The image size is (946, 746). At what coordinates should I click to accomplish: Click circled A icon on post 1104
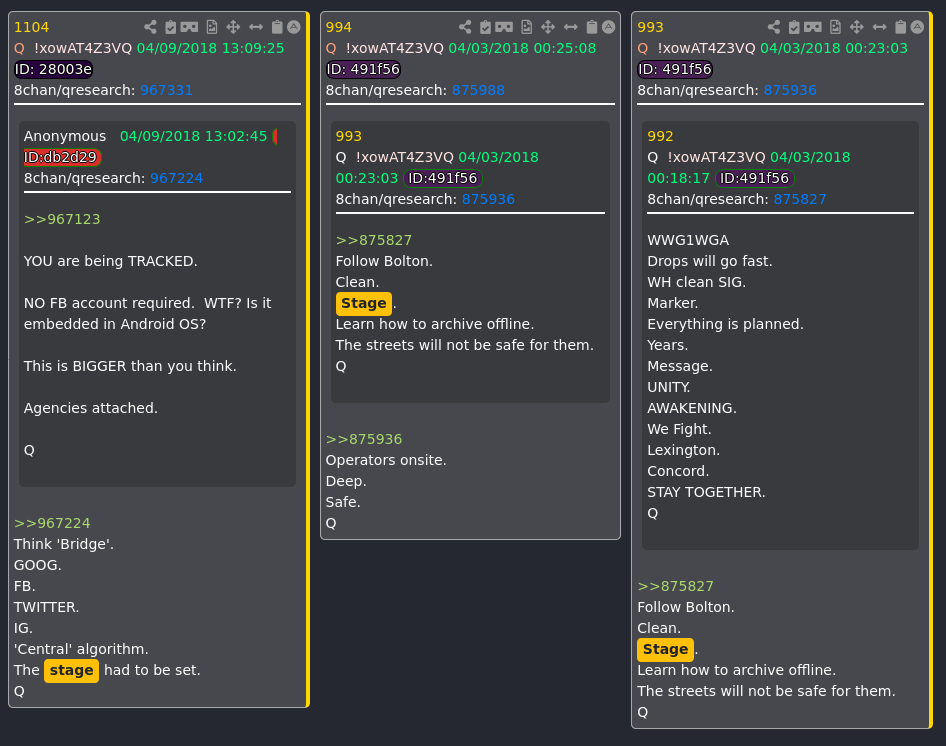[294, 27]
